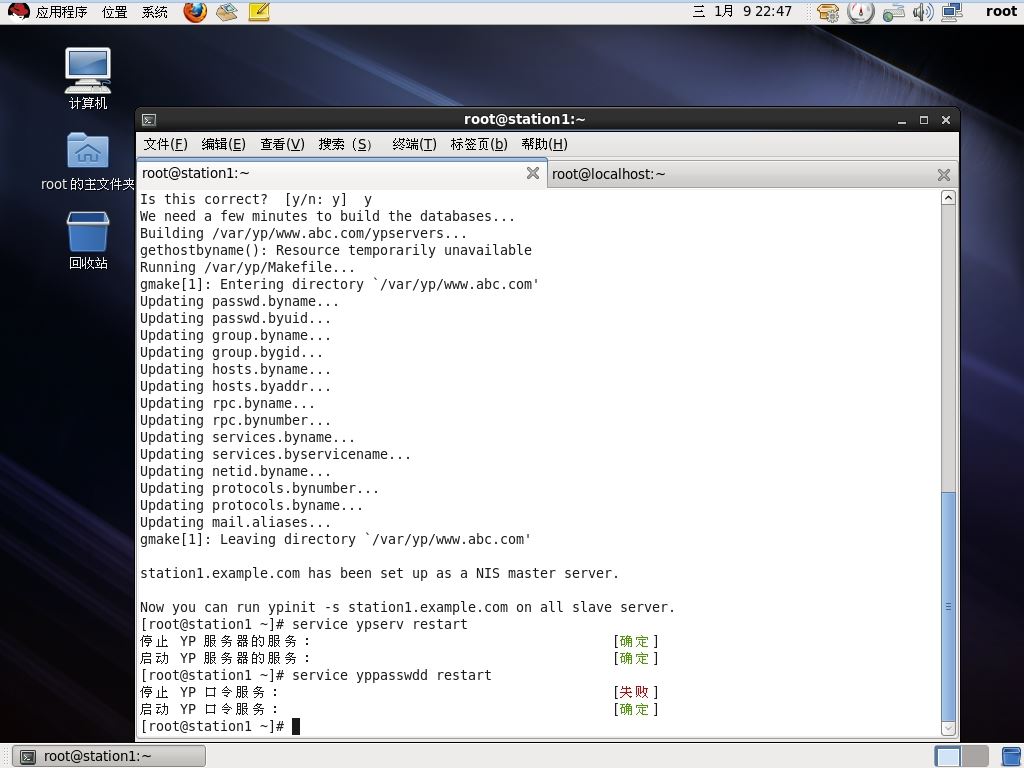Click the power gauge tray icon
This screenshot has height=768, width=1024.
pos(860,12)
